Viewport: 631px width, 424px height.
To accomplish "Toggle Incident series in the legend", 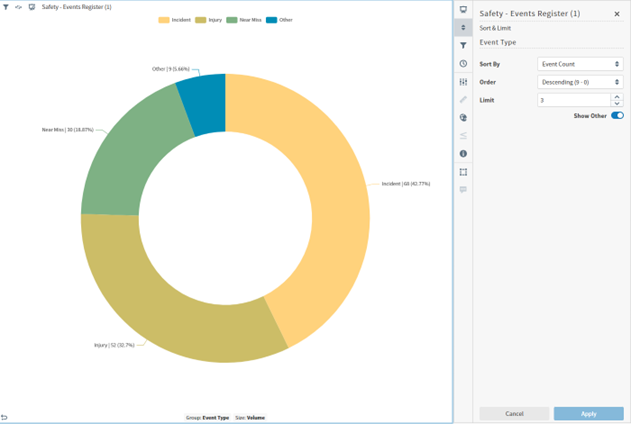I will pos(174,20).
